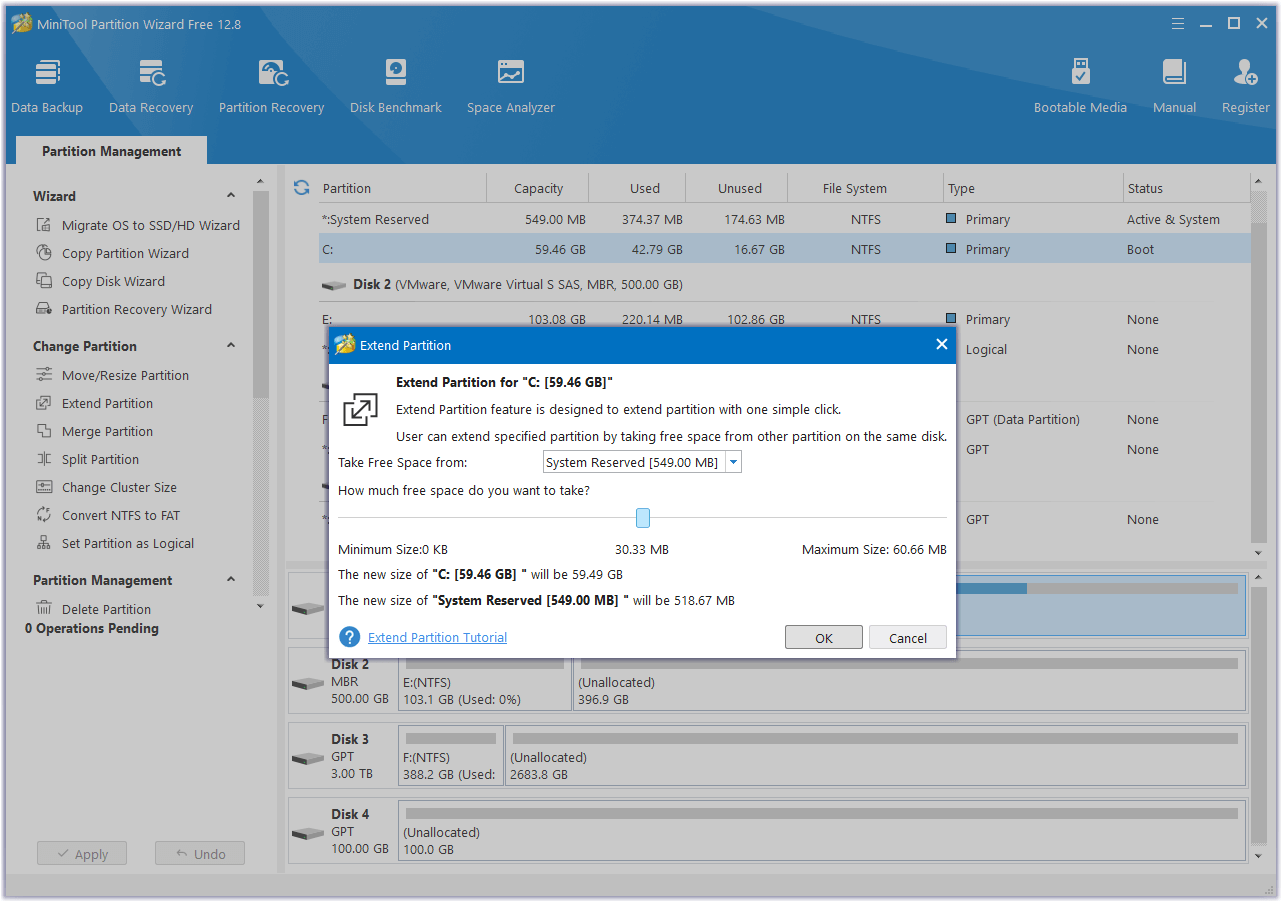Image resolution: width=1284 pixels, height=903 pixels.
Task: Open Space Analyzer tool
Action: coord(511,86)
